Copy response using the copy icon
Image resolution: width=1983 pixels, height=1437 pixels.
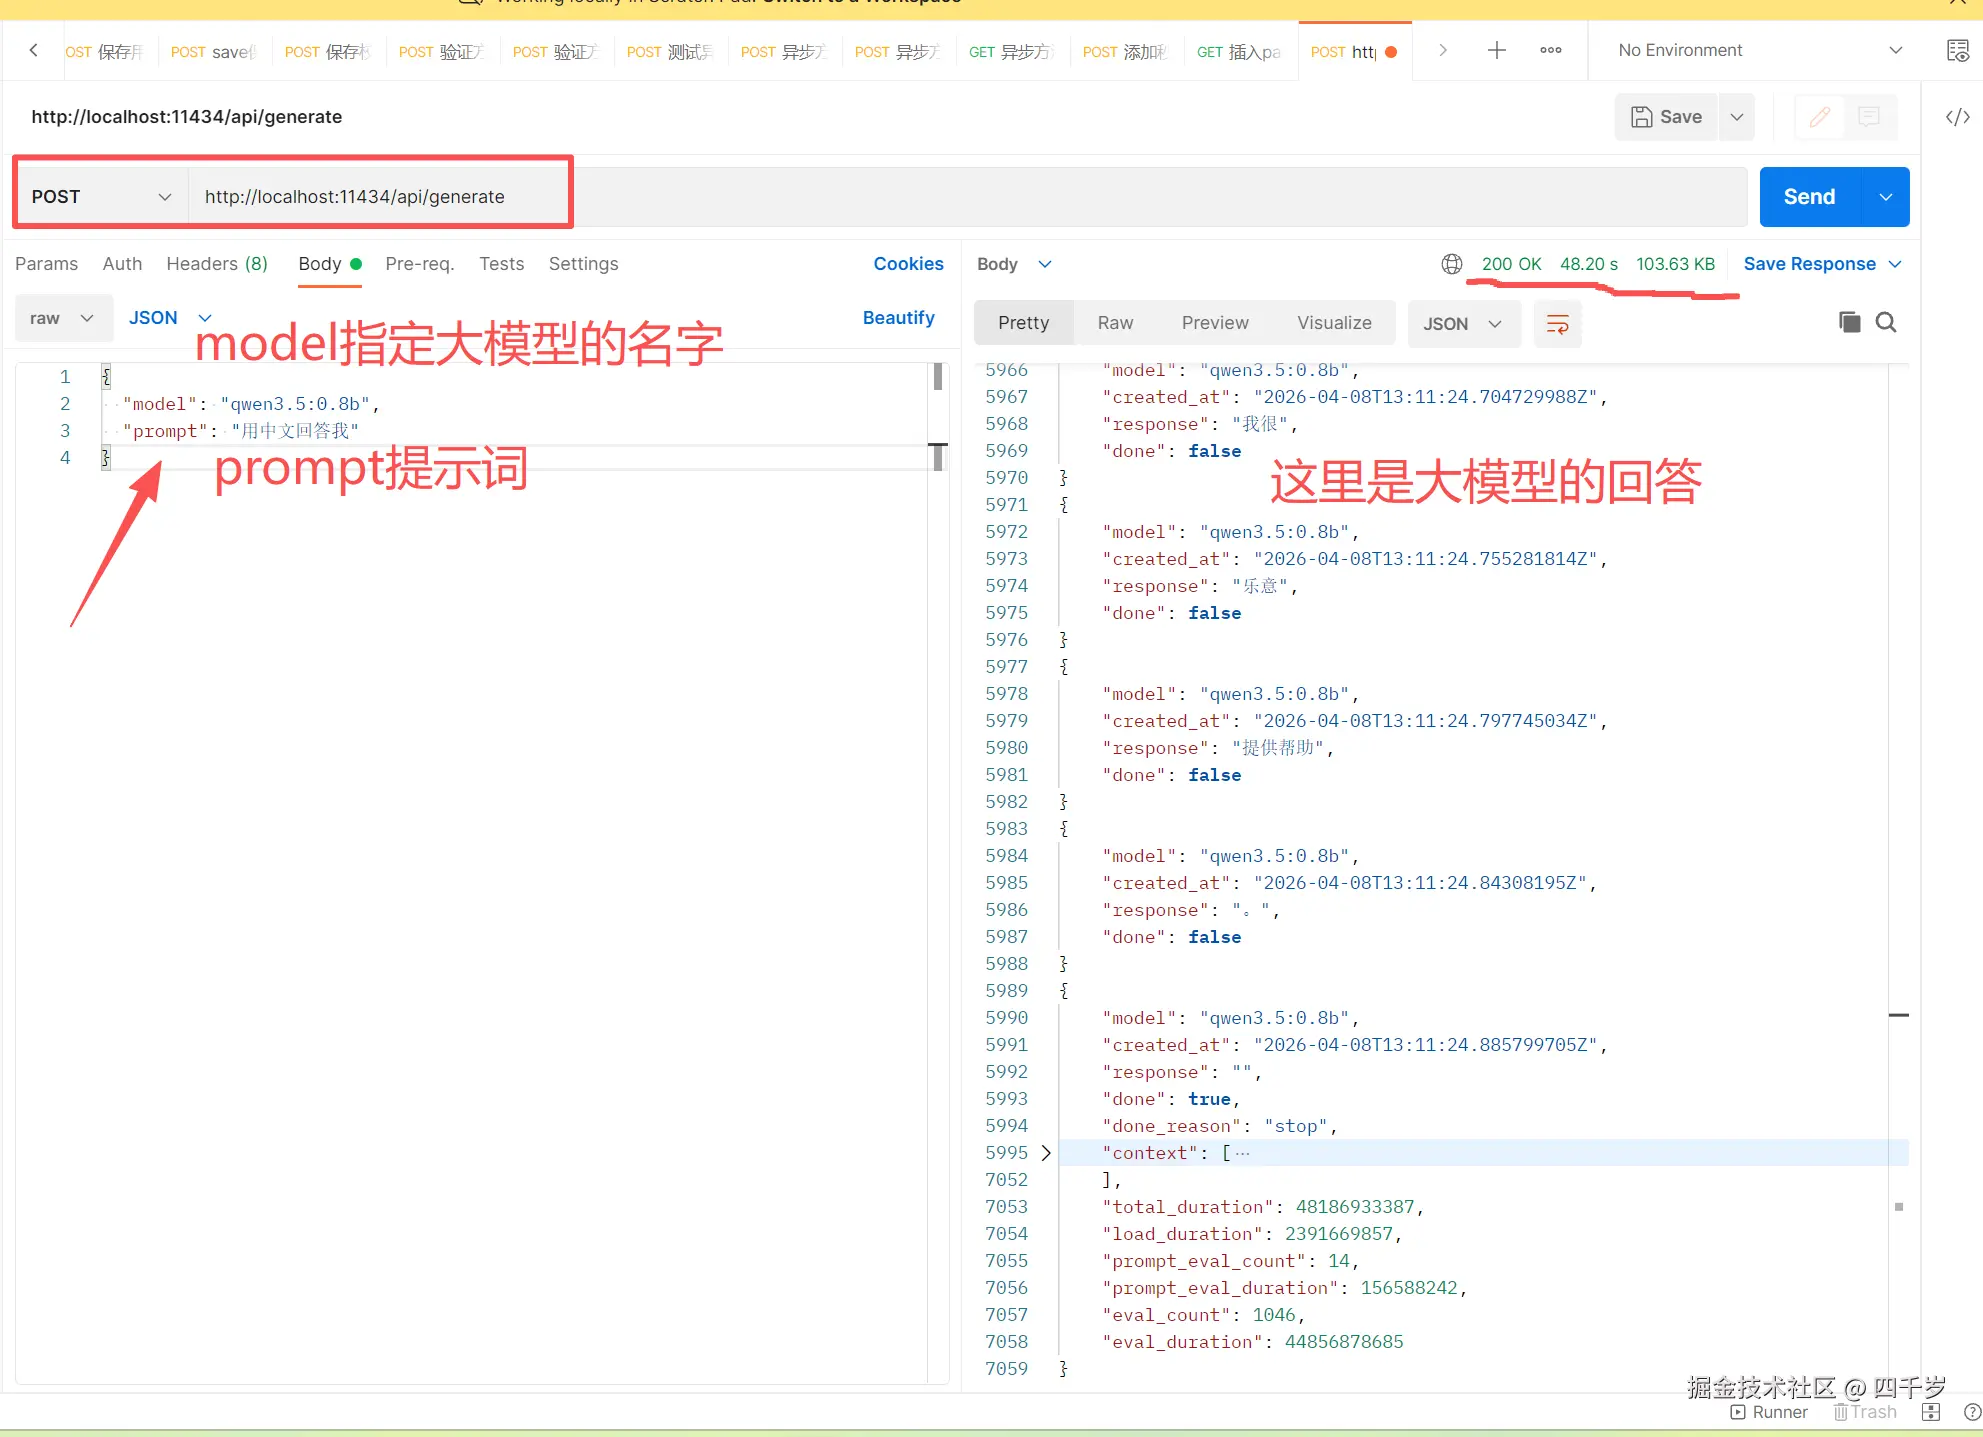pyautogui.click(x=1849, y=322)
